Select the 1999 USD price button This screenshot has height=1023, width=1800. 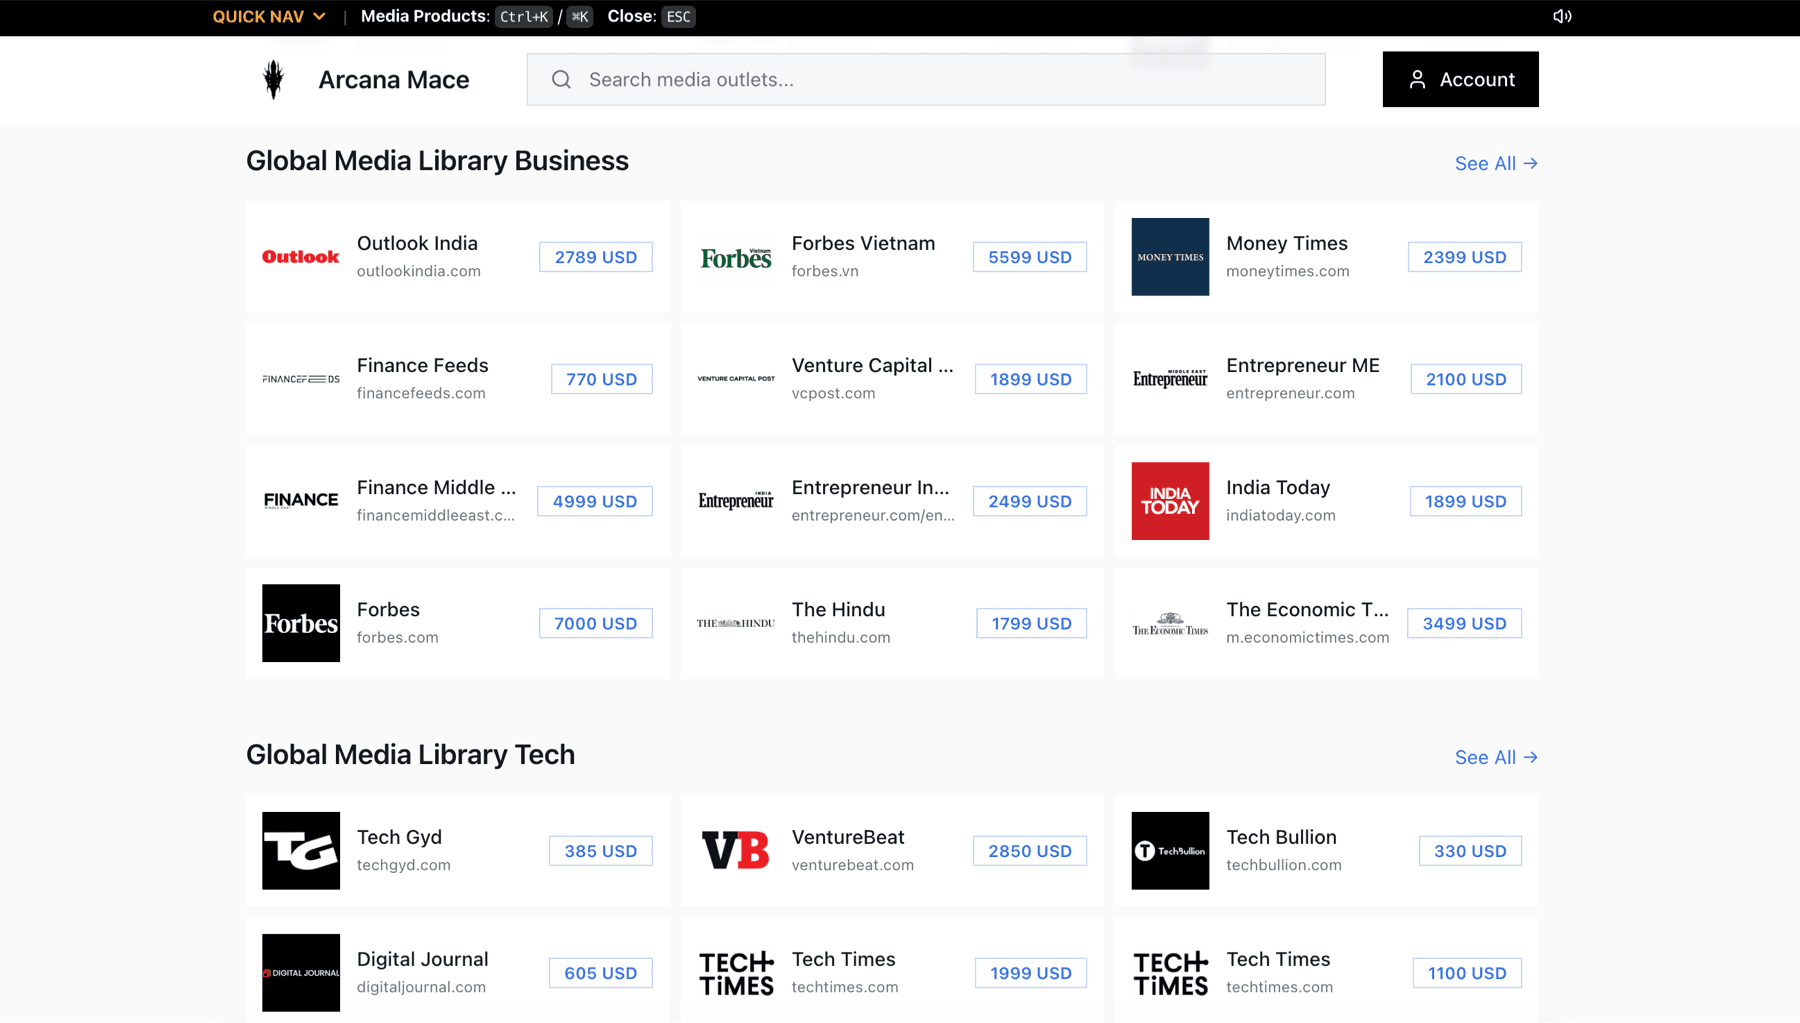click(x=1031, y=973)
